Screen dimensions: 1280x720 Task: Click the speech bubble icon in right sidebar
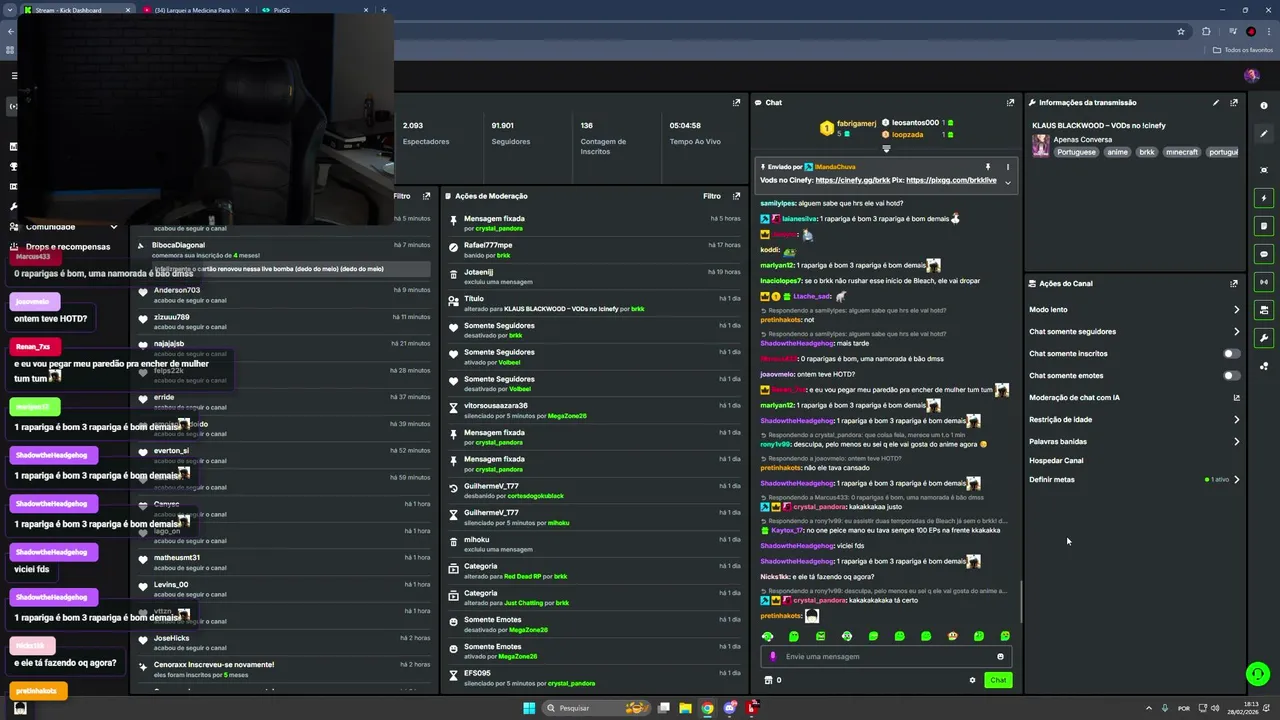pyautogui.click(x=1264, y=254)
